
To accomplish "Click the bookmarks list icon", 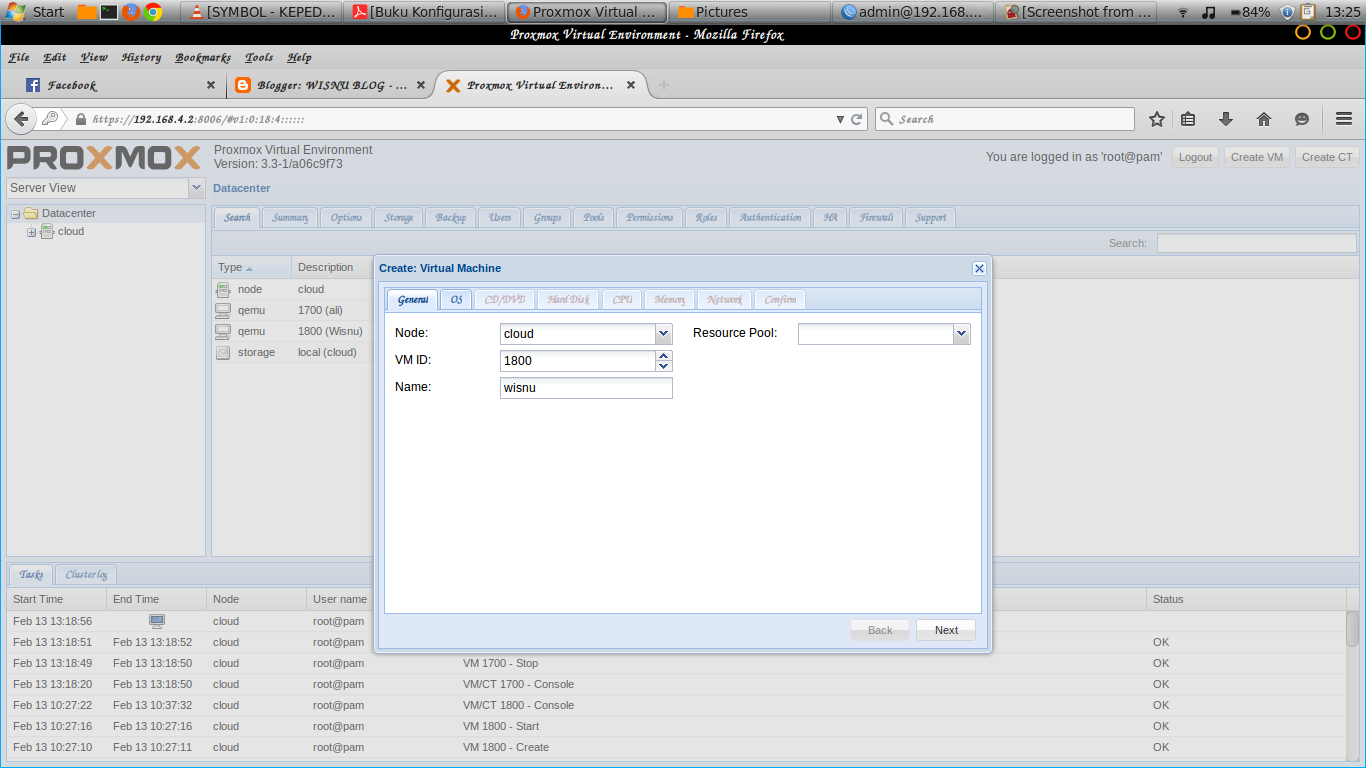I will [1188, 119].
